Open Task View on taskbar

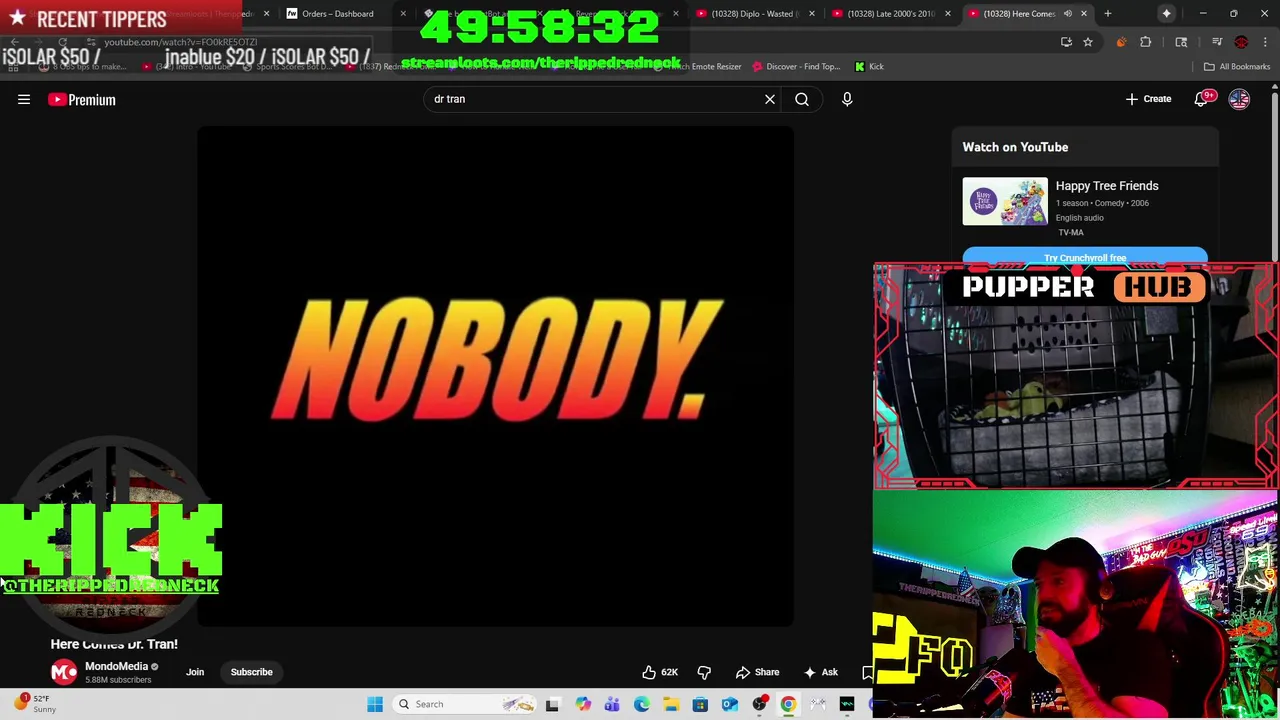(x=552, y=704)
